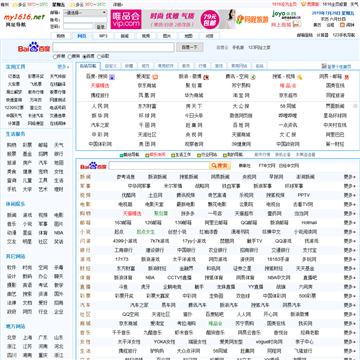The width and height of the screenshot is (360, 360).
Task: Open the 人民网 link
Action: [100, 106]
